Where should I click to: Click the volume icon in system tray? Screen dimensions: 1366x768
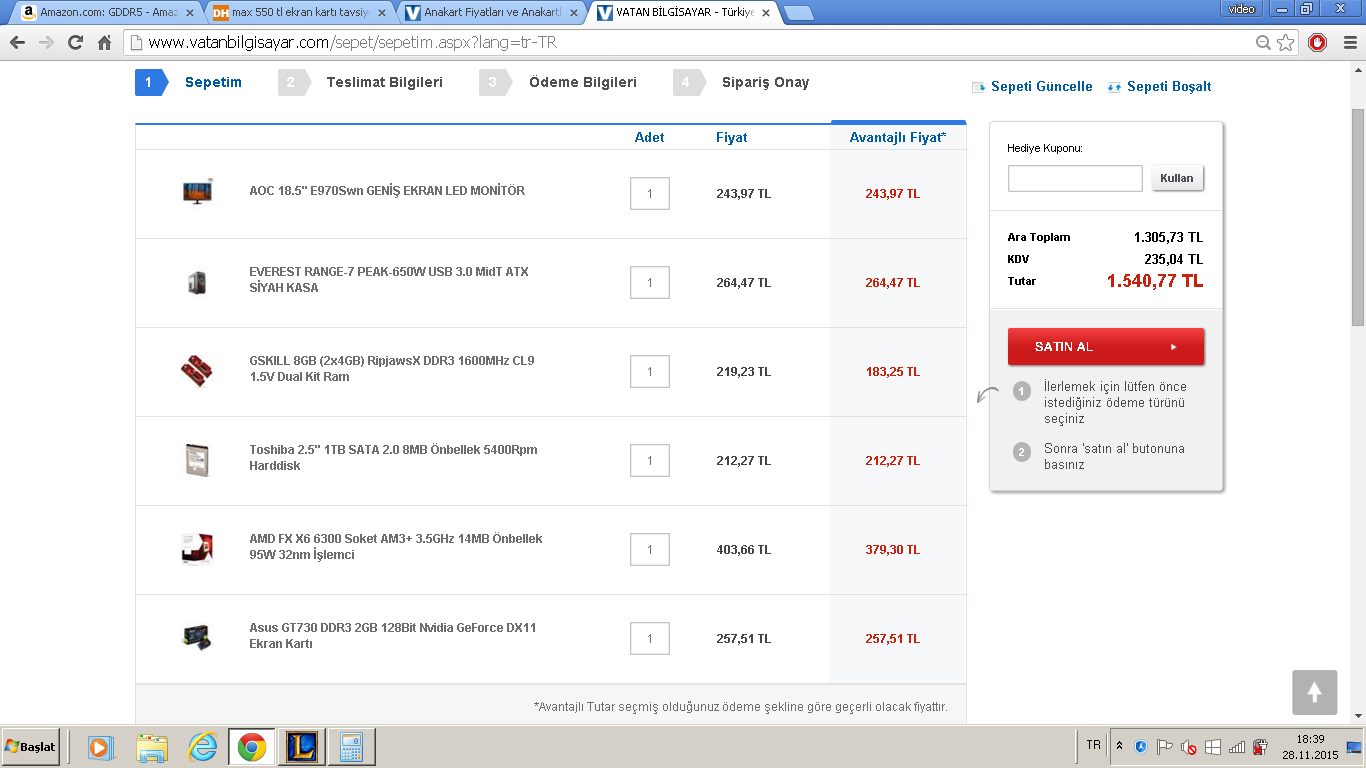pyautogui.click(x=1189, y=747)
